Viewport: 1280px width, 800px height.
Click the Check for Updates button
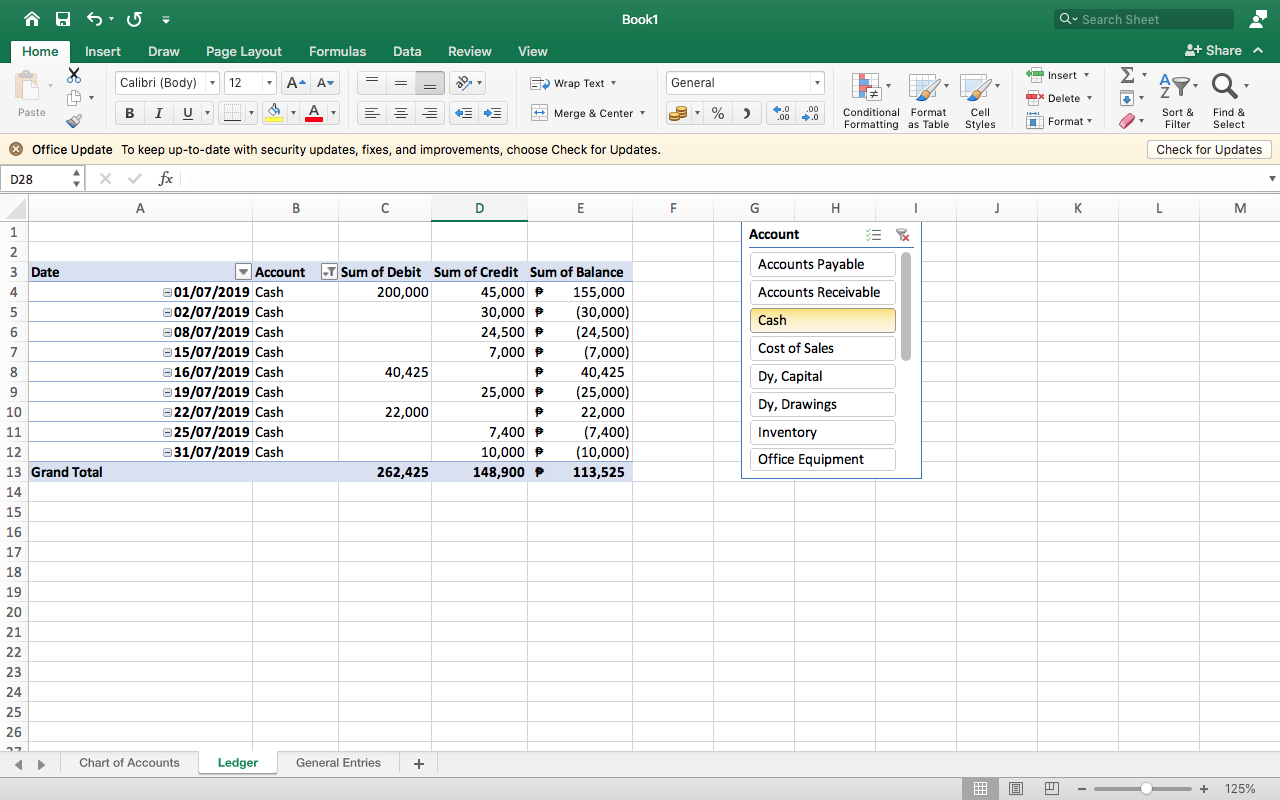(x=1209, y=150)
